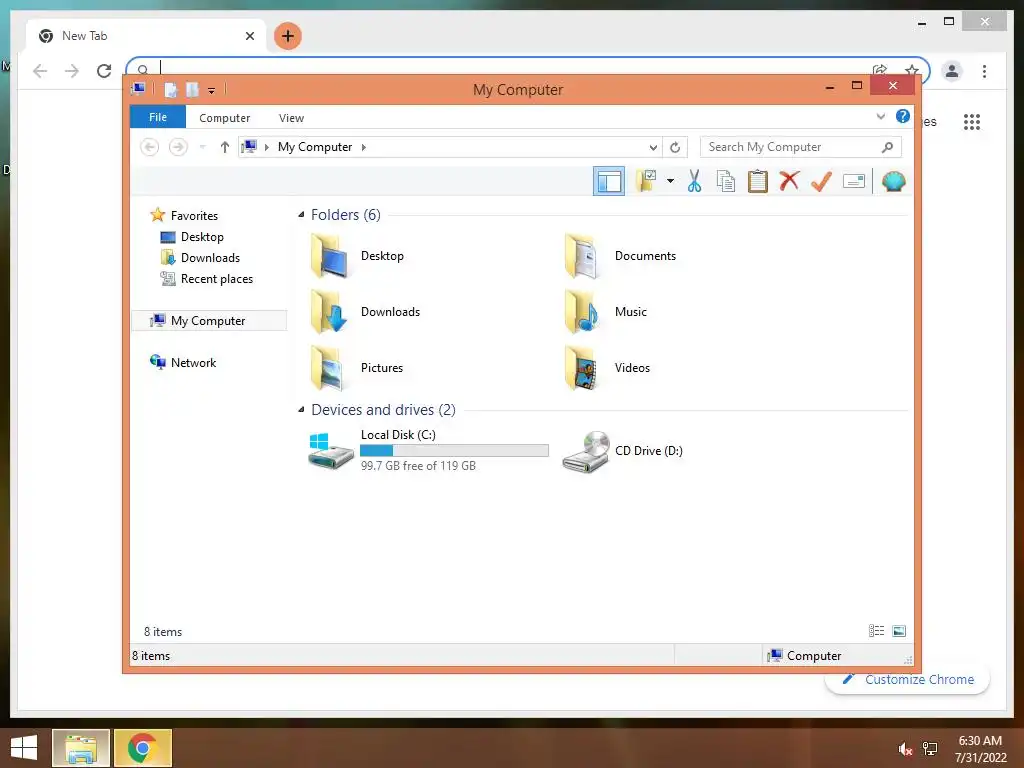This screenshot has height=768, width=1024.
Task: Click the search magnifier in Explorer
Action: (x=887, y=147)
